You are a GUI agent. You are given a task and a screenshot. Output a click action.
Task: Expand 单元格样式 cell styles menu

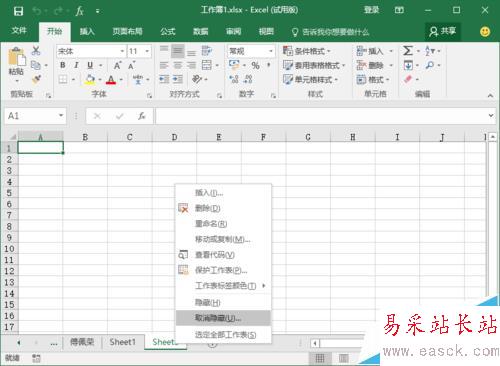point(310,80)
